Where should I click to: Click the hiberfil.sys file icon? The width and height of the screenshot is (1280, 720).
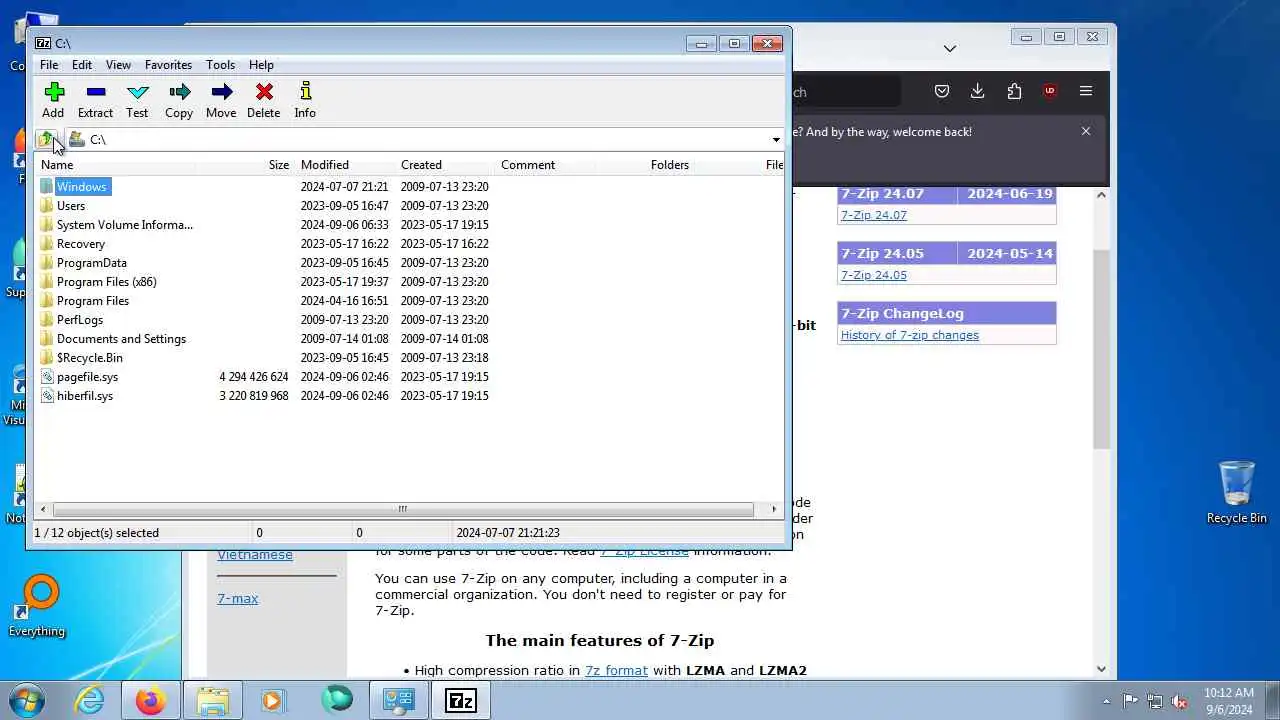47,396
